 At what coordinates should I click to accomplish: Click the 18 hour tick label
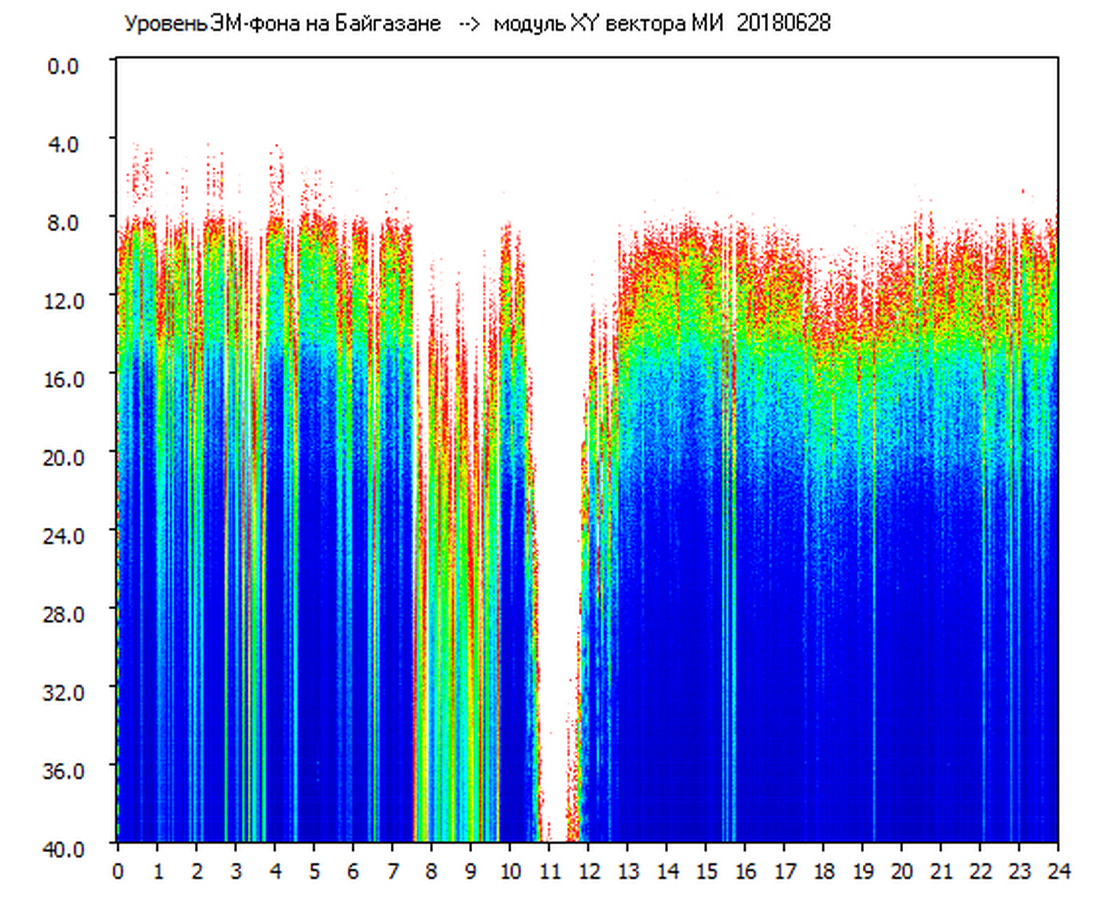[823, 871]
